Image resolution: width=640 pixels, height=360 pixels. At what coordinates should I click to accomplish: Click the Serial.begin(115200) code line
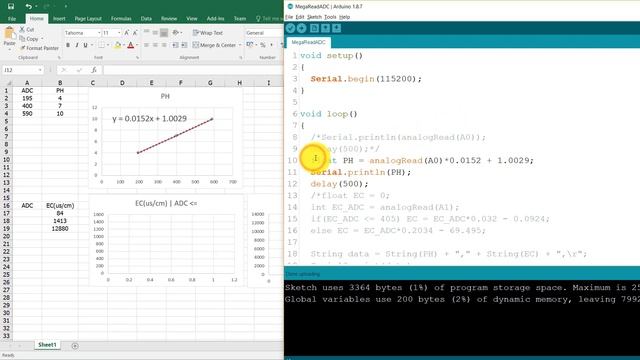366,79
